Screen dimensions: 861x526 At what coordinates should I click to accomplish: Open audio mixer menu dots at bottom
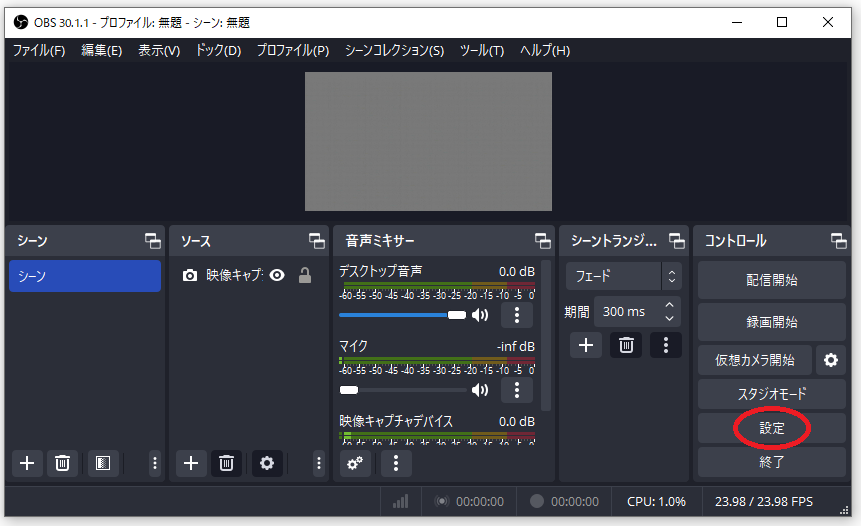pyautogui.click(x=396, y=463)
